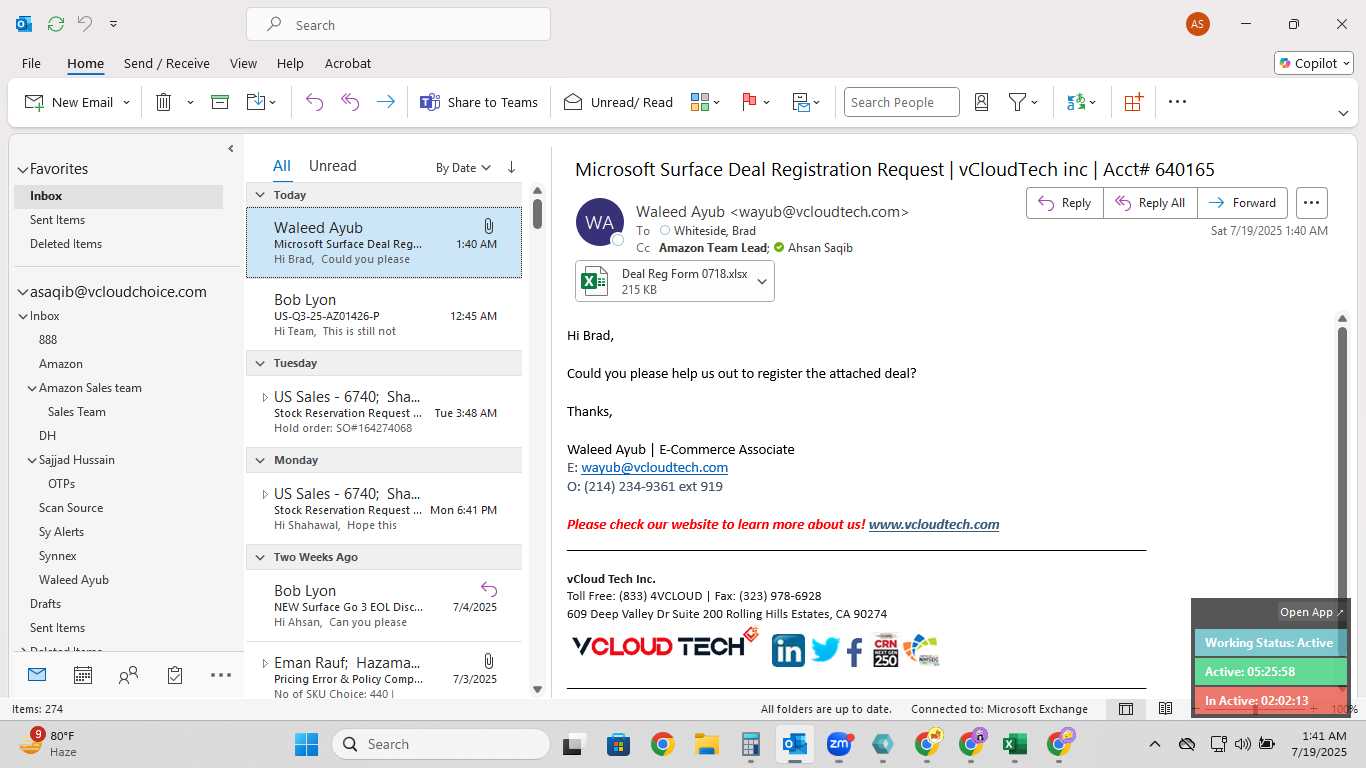Open the Address Book icon
The width and height of the screenshot is (1366, 768).
coord(981,102)
